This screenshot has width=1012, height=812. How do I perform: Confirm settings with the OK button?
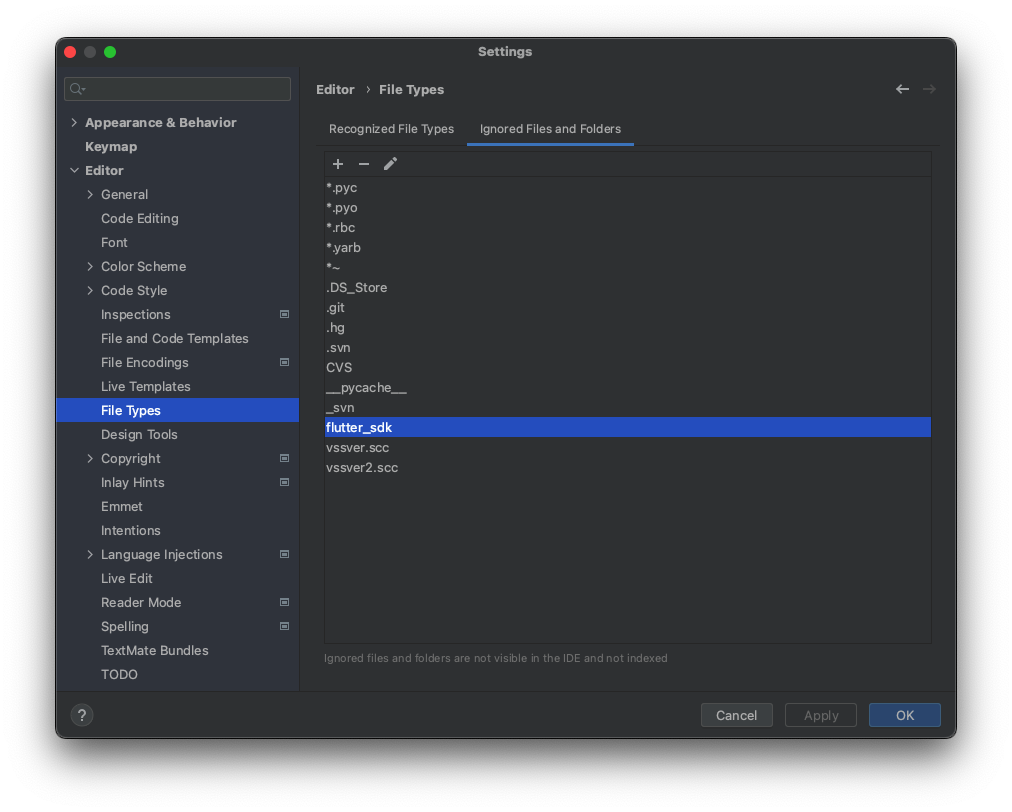coord(904,715)
